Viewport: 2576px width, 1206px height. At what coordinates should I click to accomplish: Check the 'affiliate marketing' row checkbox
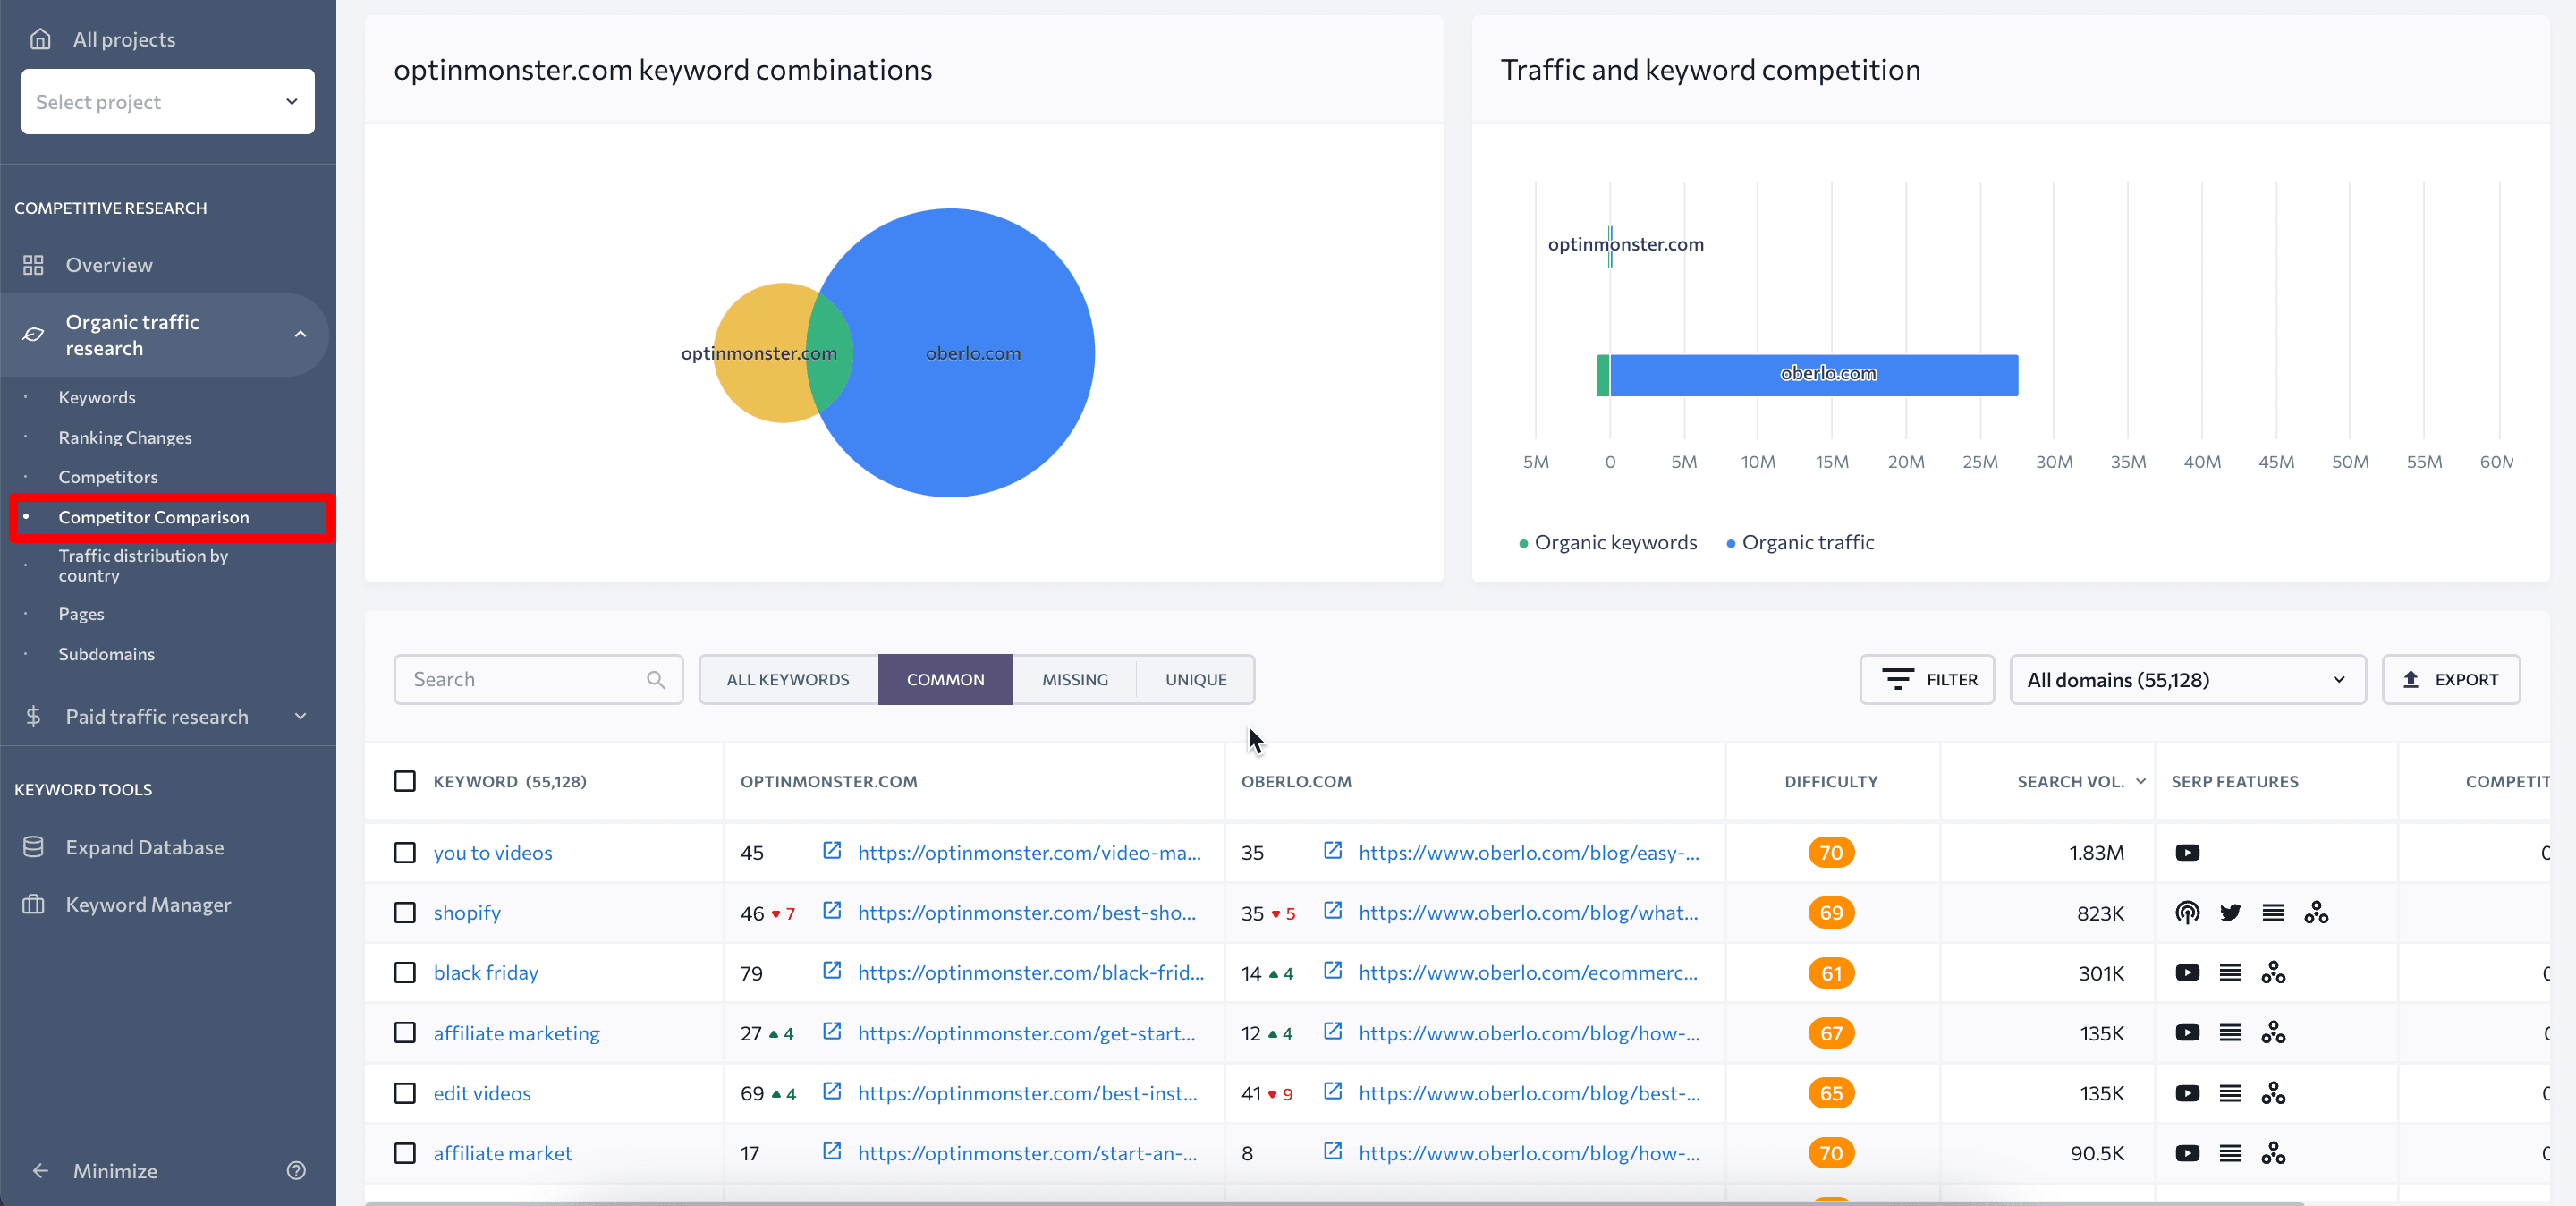[x=404, y=1033]
